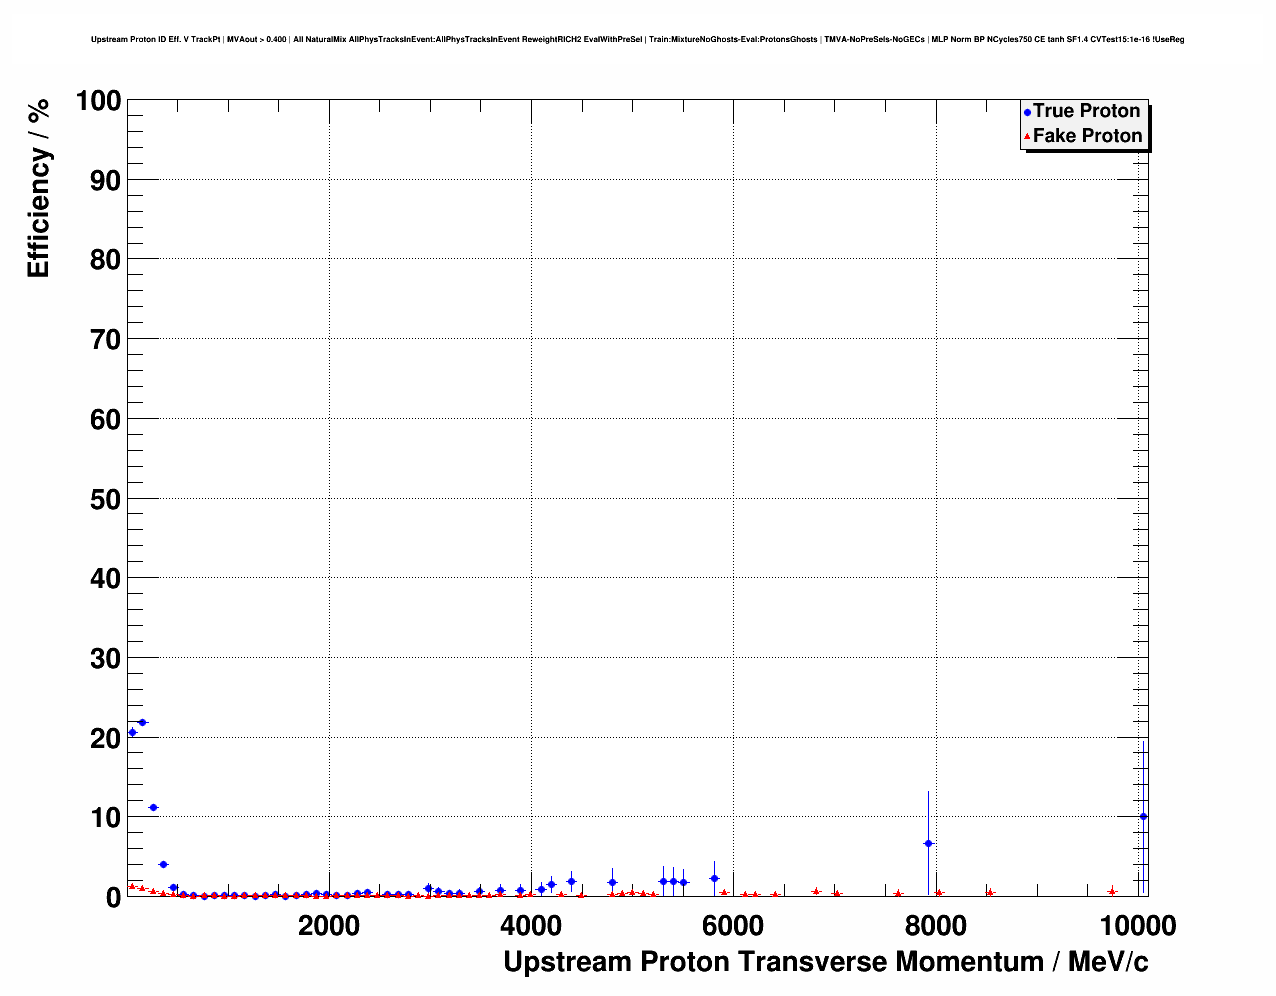Click the blue True Proton legend marker
1276x996 pixels.
pos(1027,112)
